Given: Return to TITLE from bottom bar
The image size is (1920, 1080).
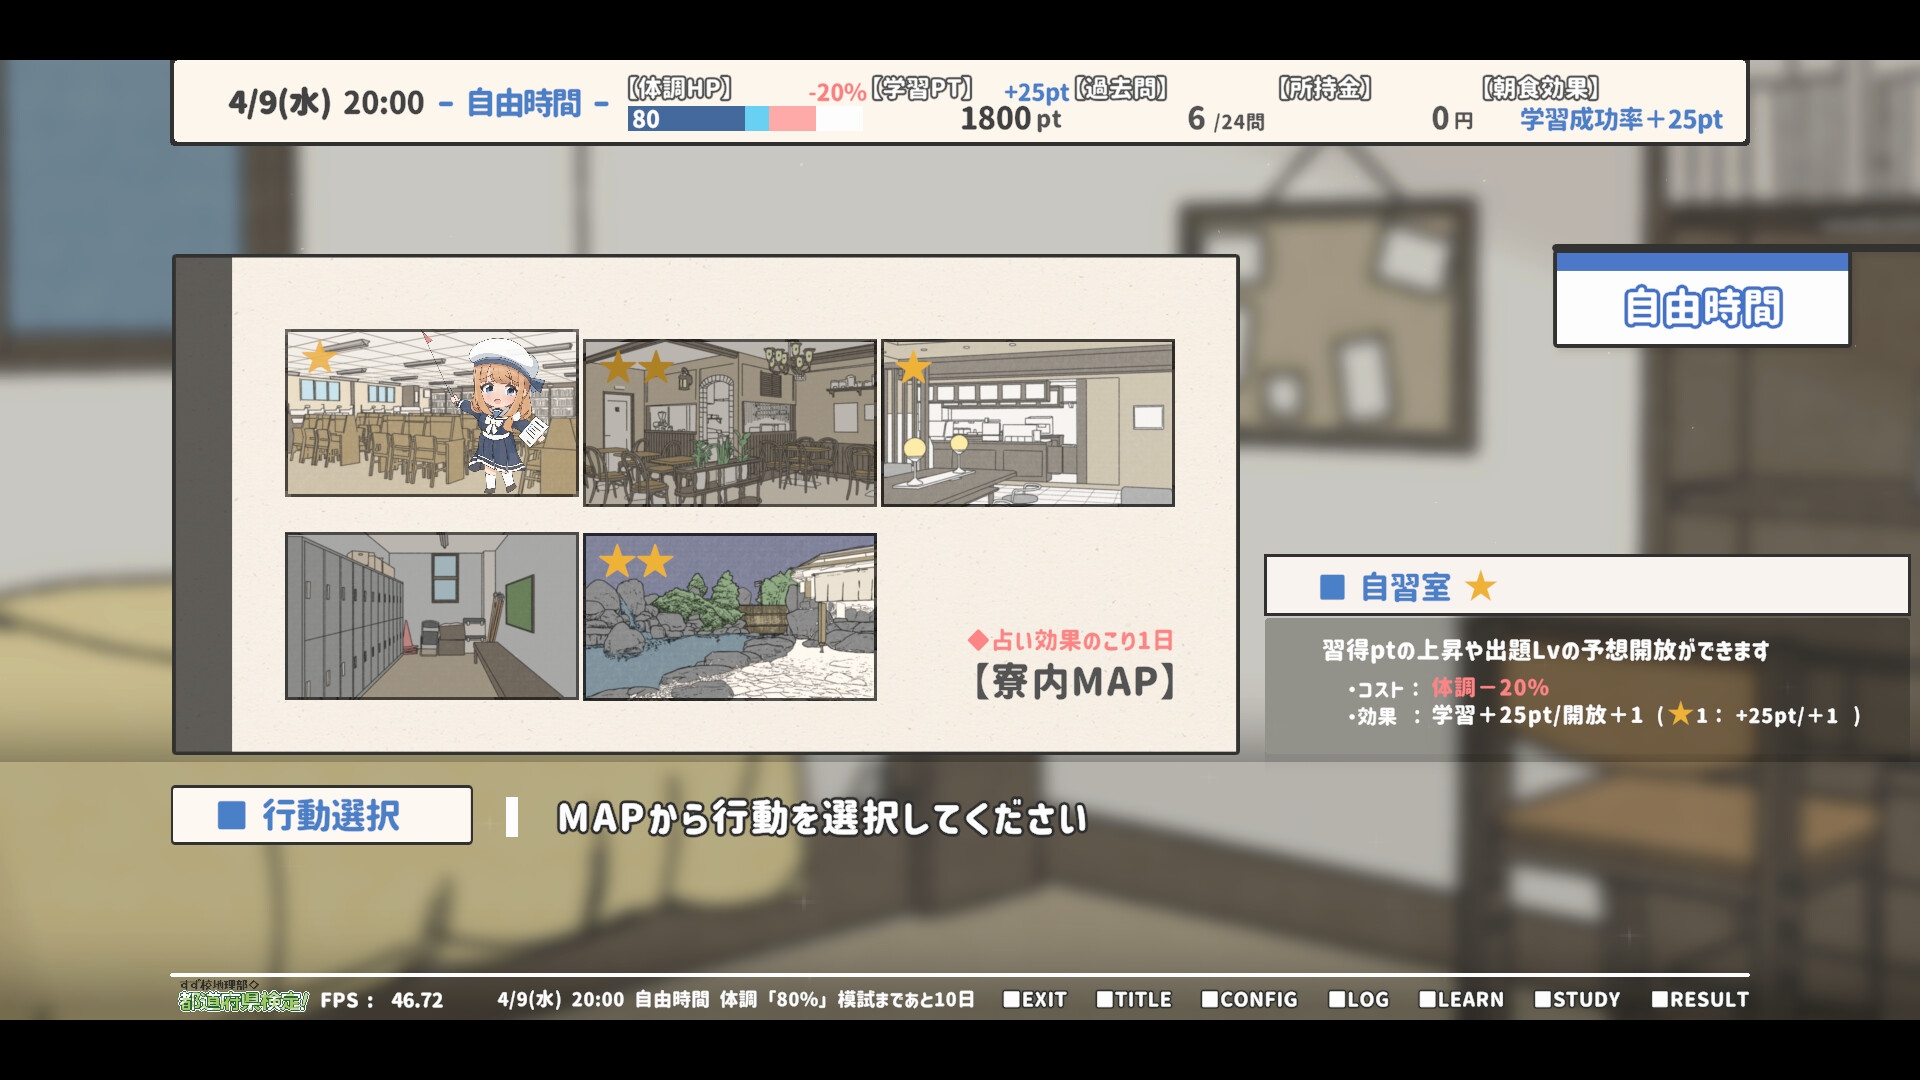Looking at the screenshot, I should click(x=1134, y=999).
